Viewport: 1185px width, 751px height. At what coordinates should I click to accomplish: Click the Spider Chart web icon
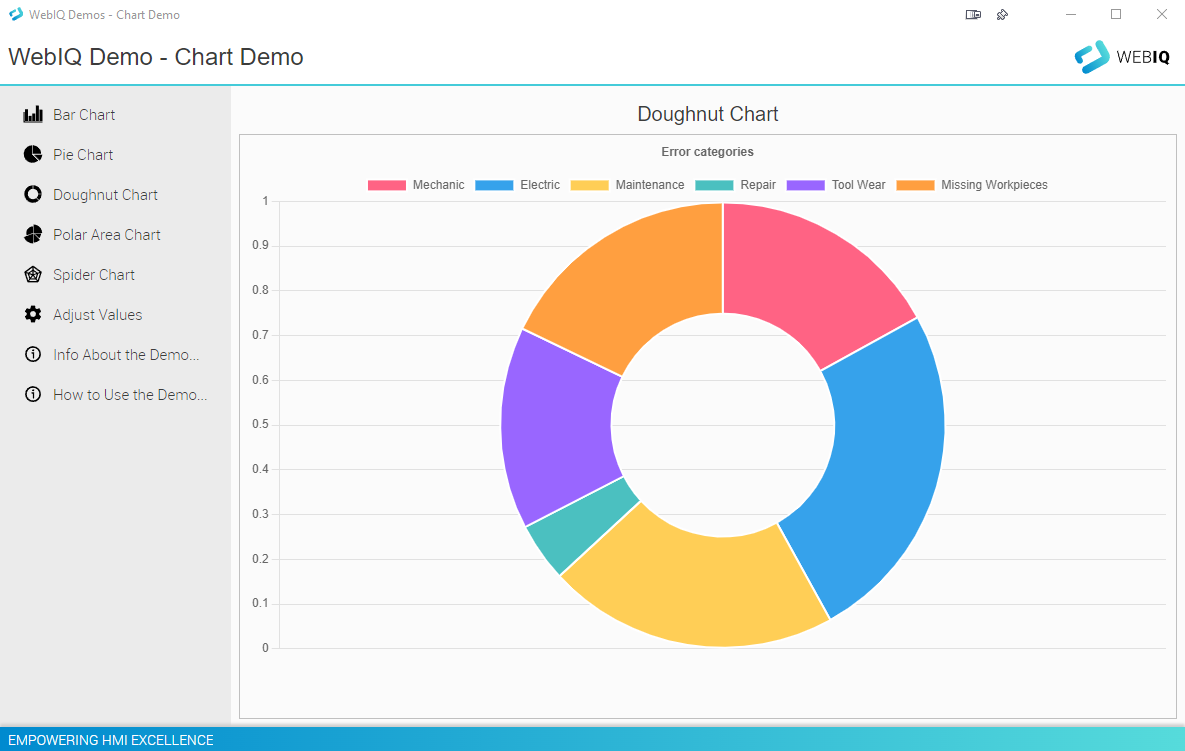32,275
